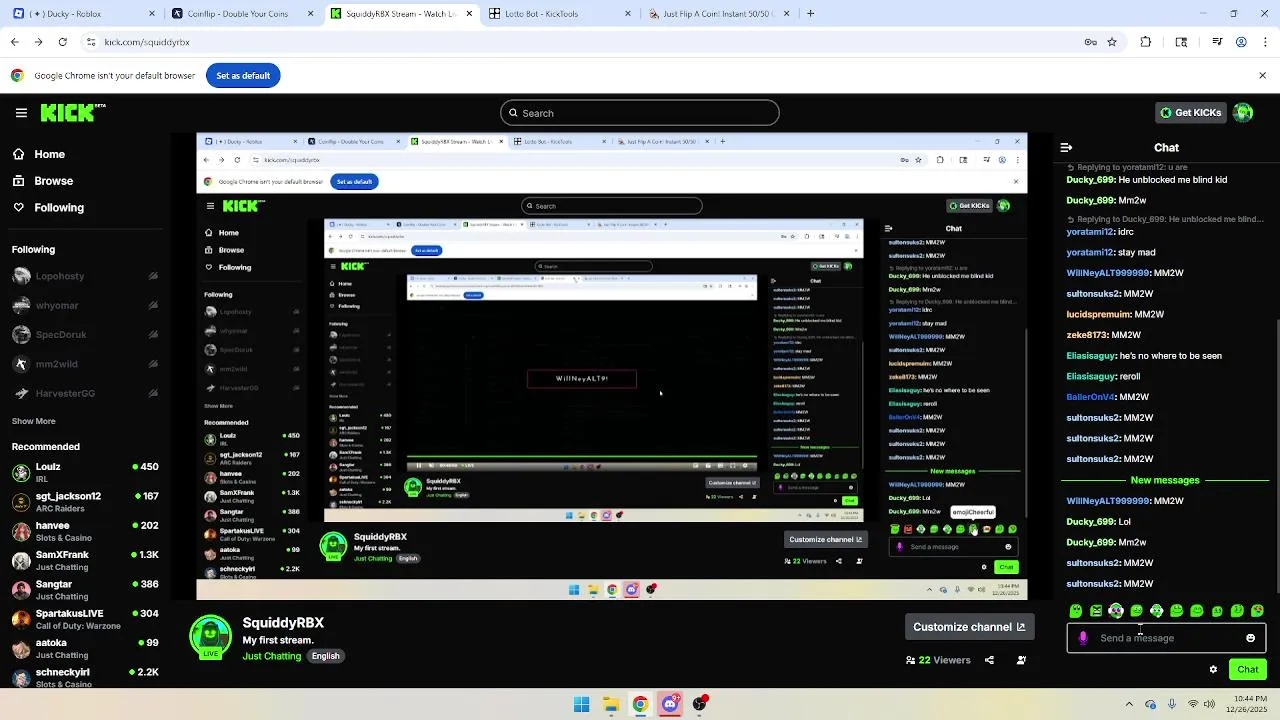Viewport: 1280px width, 720px height.
Task: Open SpecDoruk in Following list
Action: point(85,334)
